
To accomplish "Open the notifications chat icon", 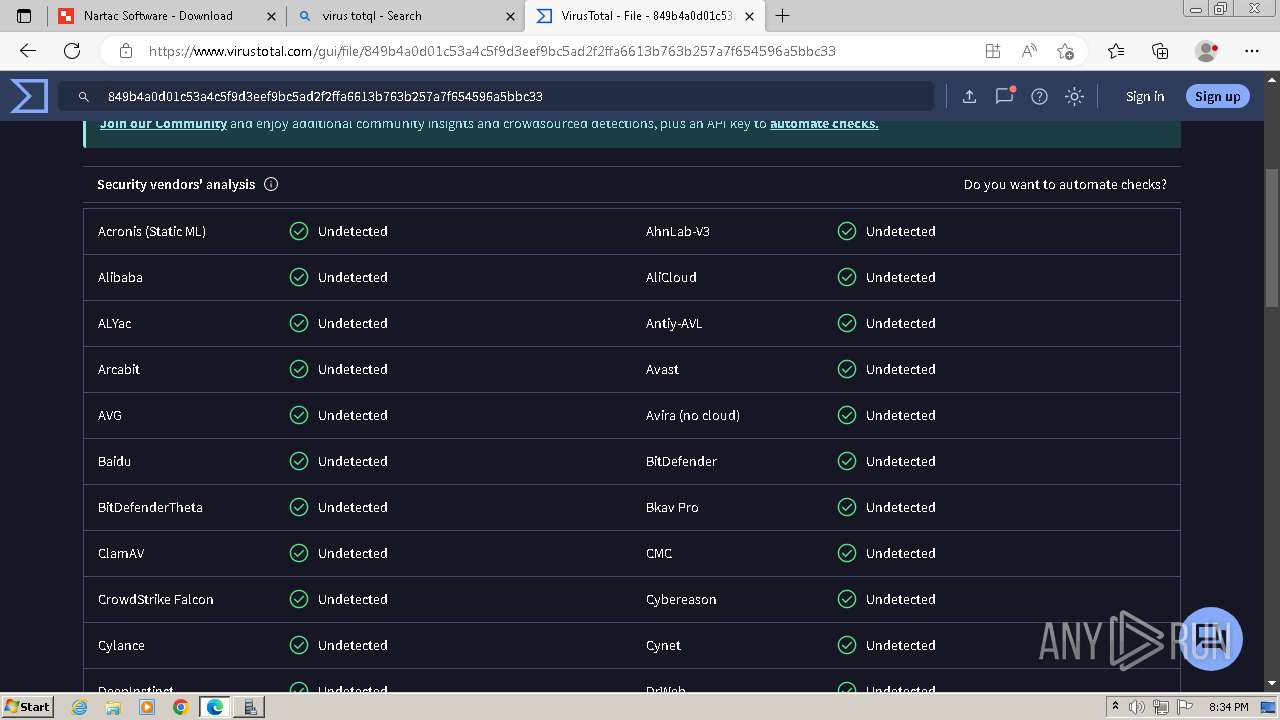I will click(1004, 96).
